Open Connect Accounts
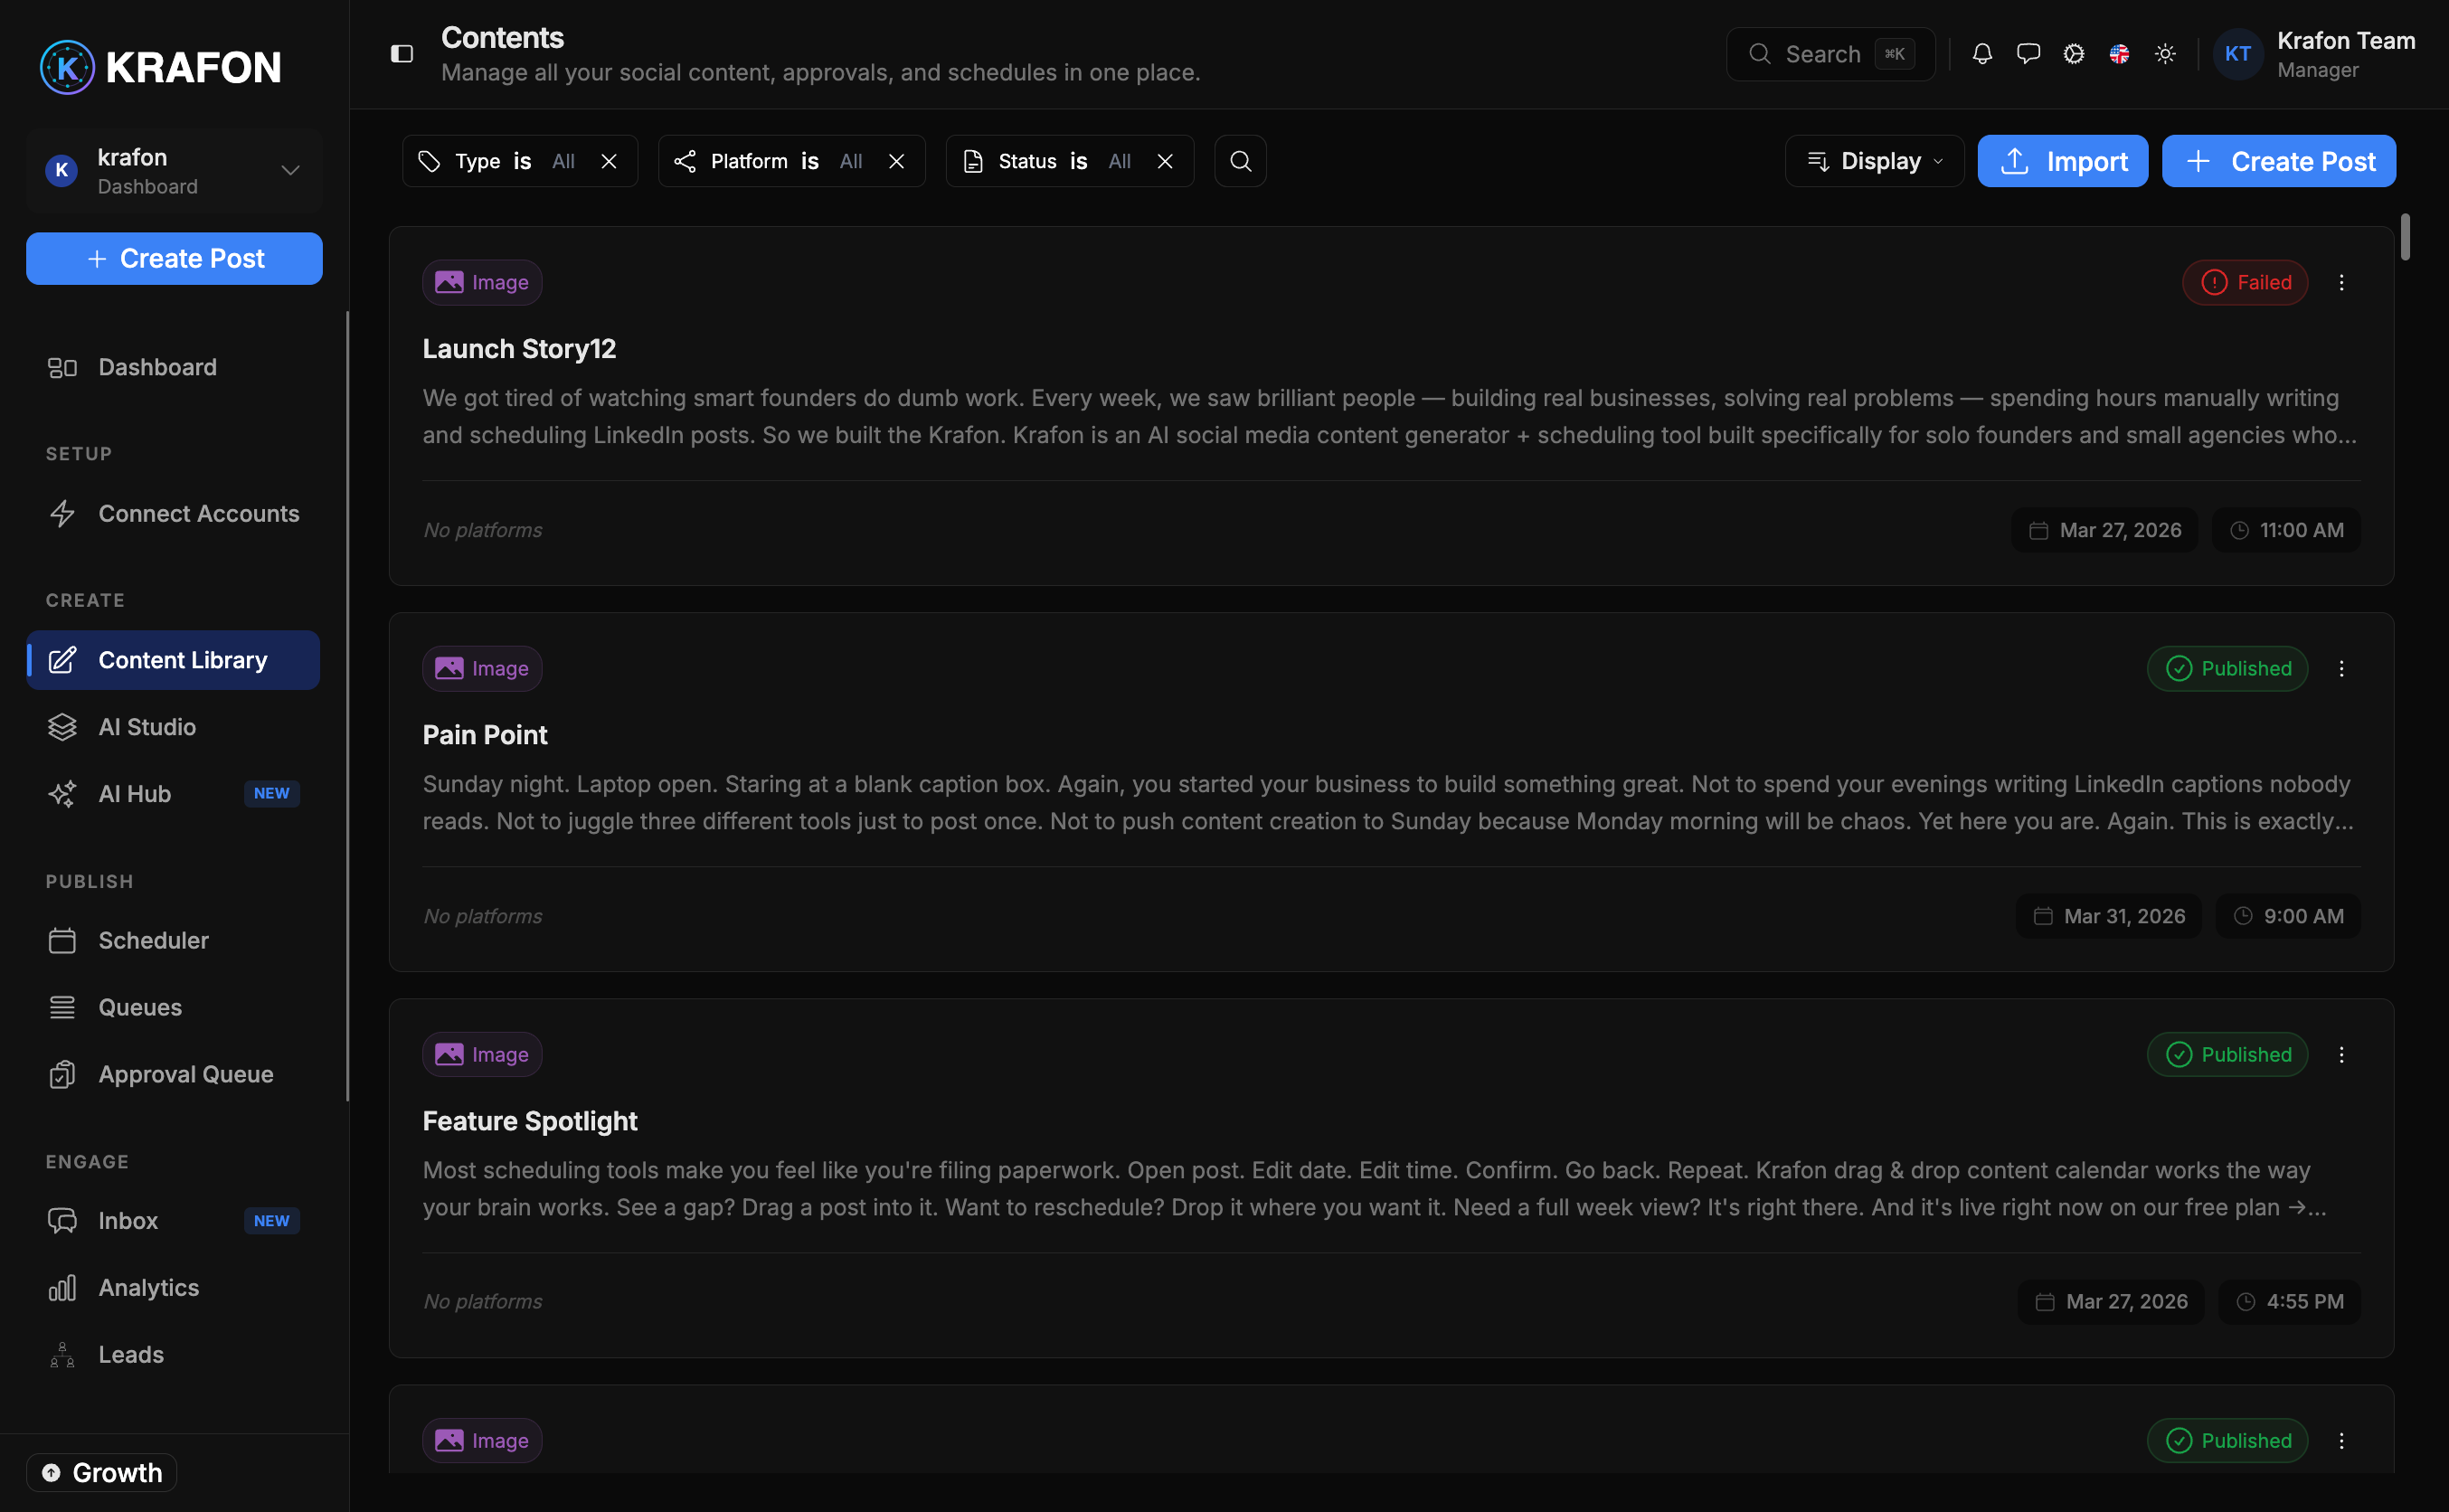 tap(173, 514)
